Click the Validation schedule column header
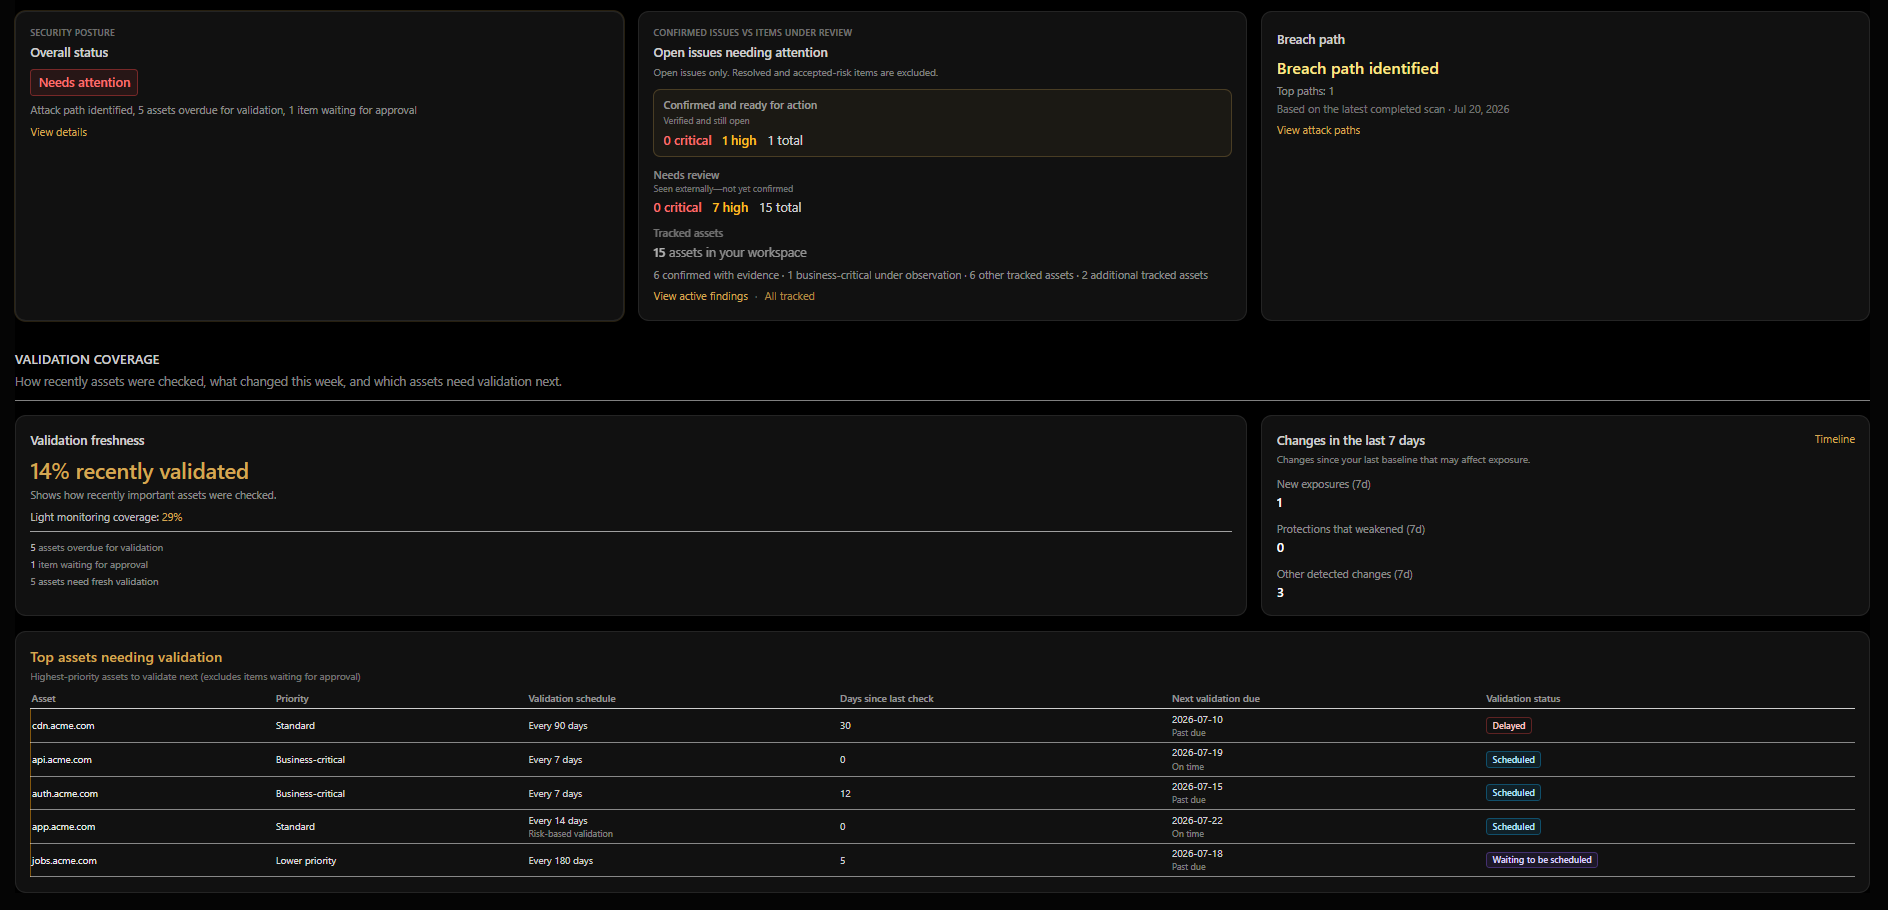 572,699
